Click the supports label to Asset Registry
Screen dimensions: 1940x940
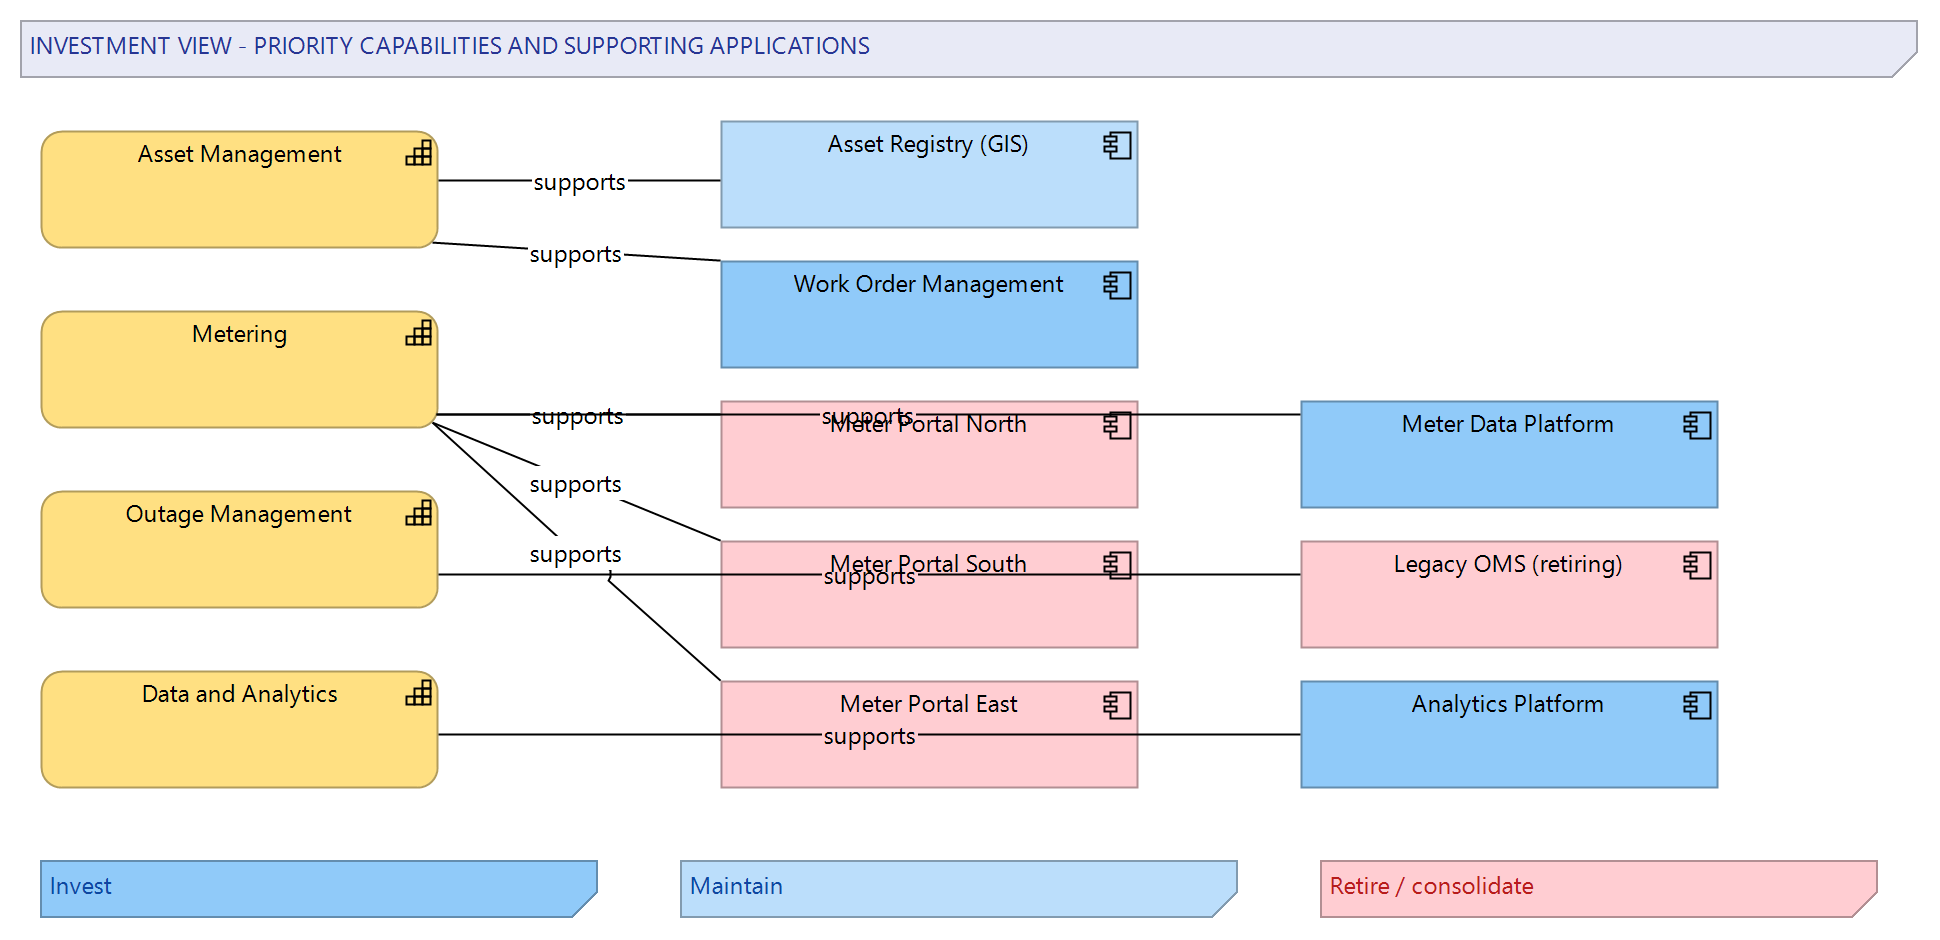coord(579,182)
